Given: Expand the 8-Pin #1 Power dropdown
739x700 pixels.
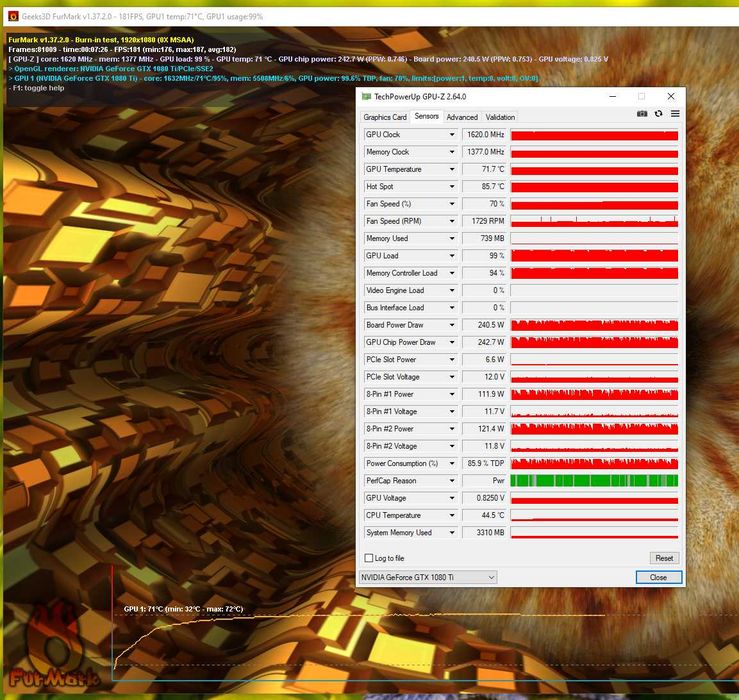Looking at the screenshot, I should click(x=452, y=394).
